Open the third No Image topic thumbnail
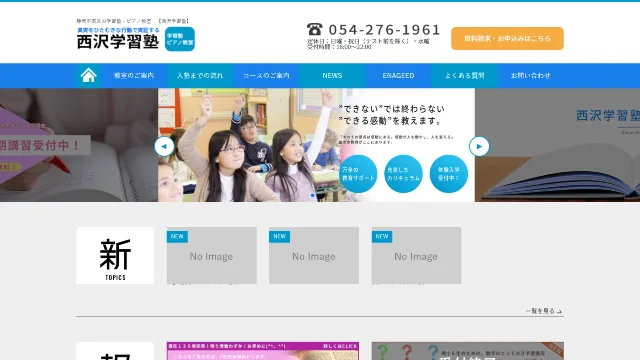 click(x=416, y=256)
